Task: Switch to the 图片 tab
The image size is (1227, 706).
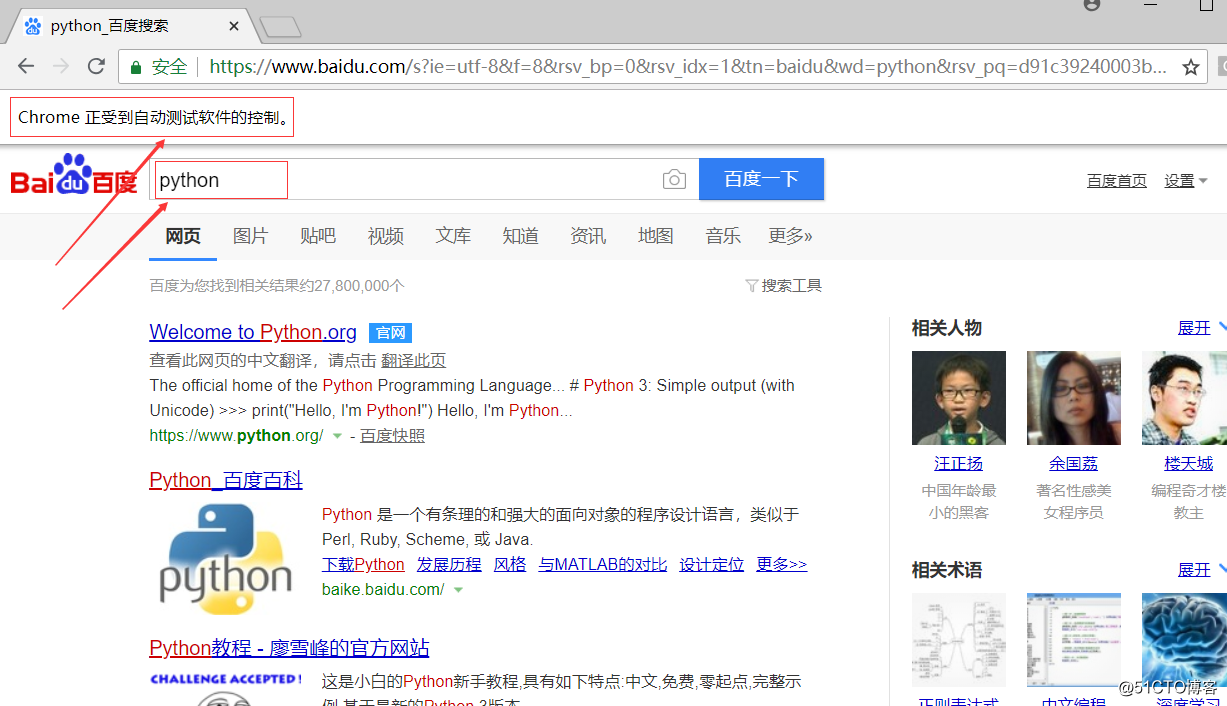Action: (250, 236)
